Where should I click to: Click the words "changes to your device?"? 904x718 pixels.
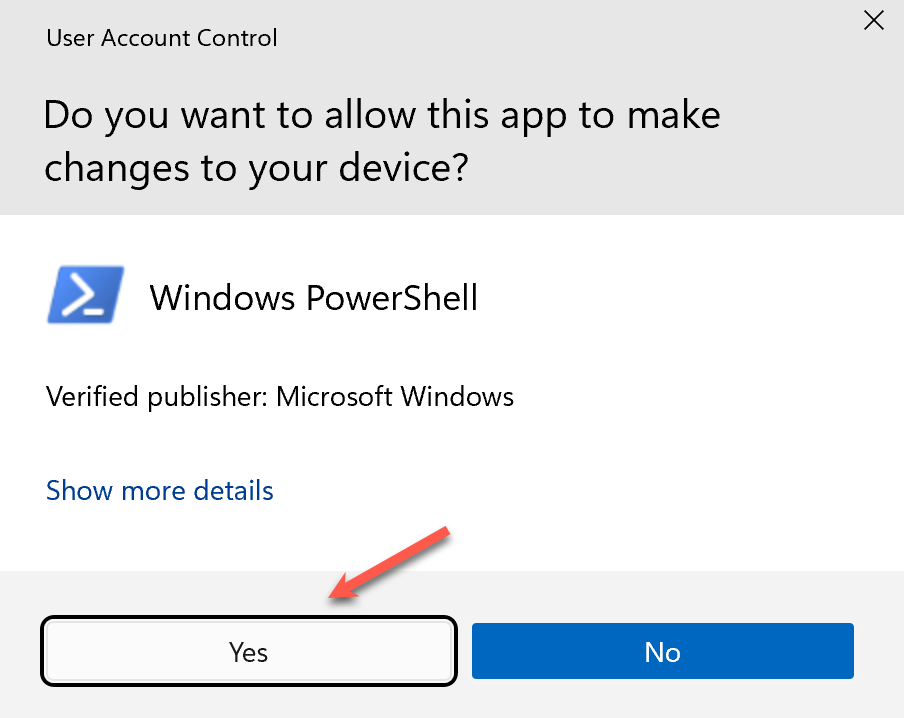[x=256, y=168]
